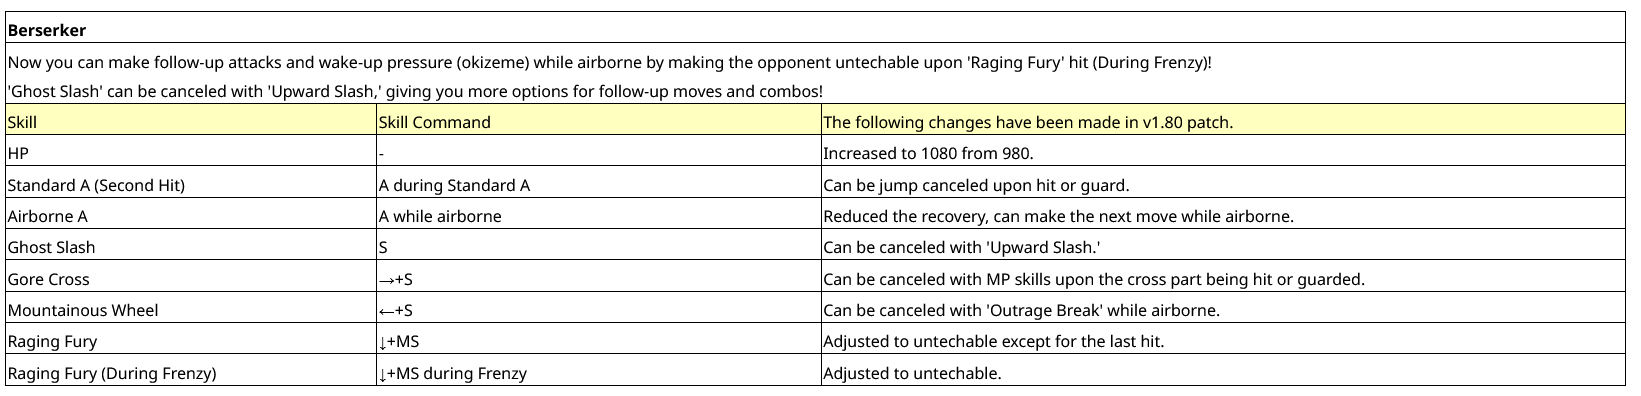1641x396 pixels.
Task: Select the Raging Fury skill cell
Action: pos(191,341)
